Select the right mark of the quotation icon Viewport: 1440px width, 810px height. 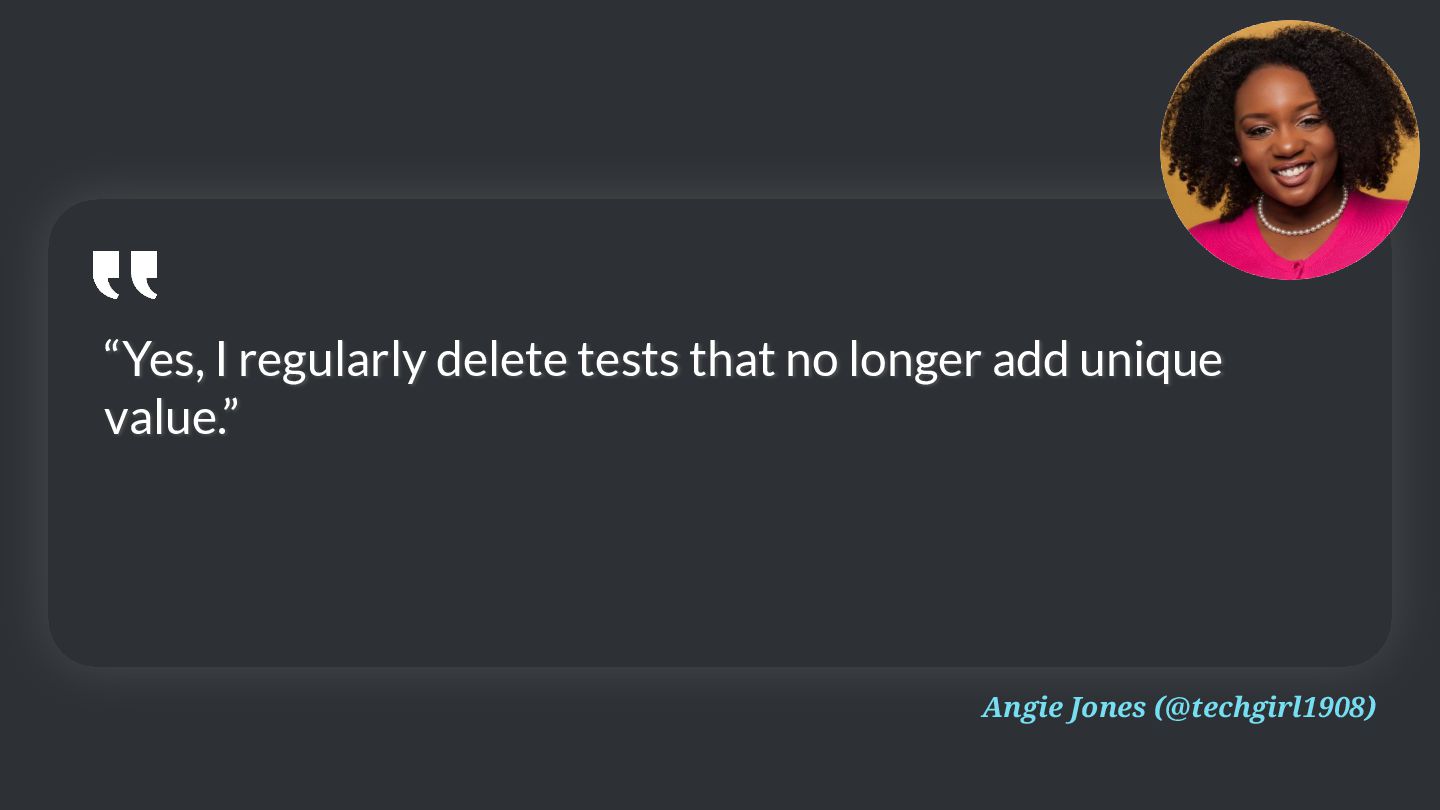click(144, 275)
